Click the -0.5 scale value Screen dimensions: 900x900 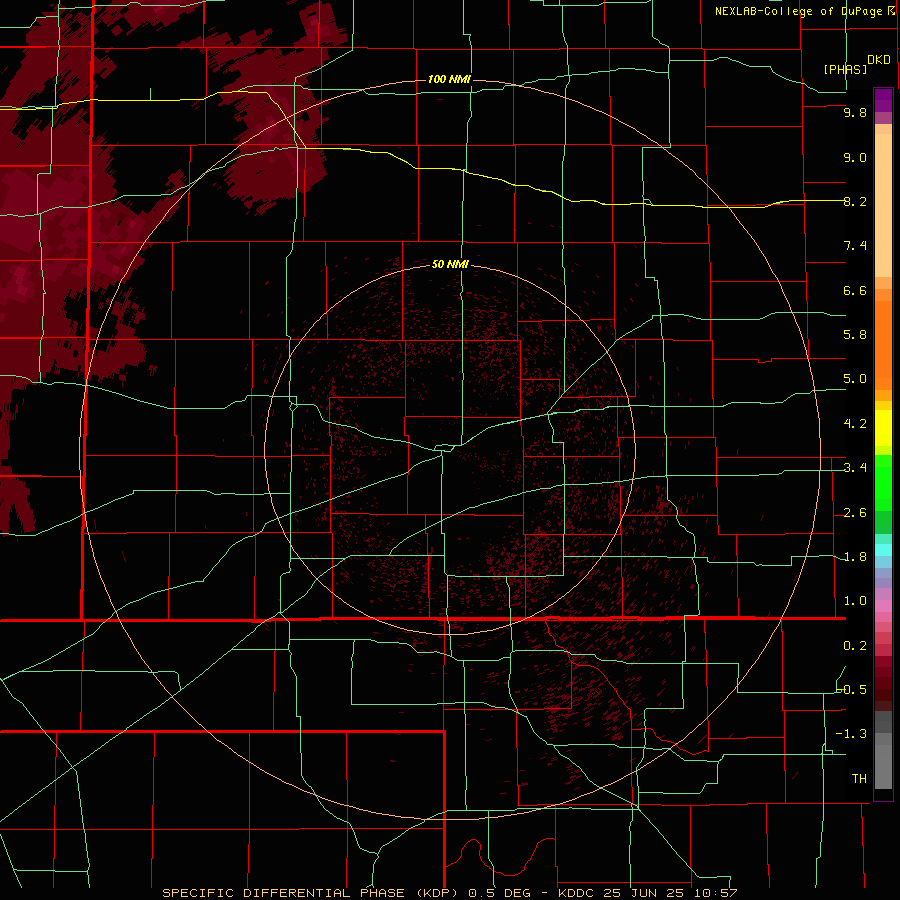pos(851,690)
